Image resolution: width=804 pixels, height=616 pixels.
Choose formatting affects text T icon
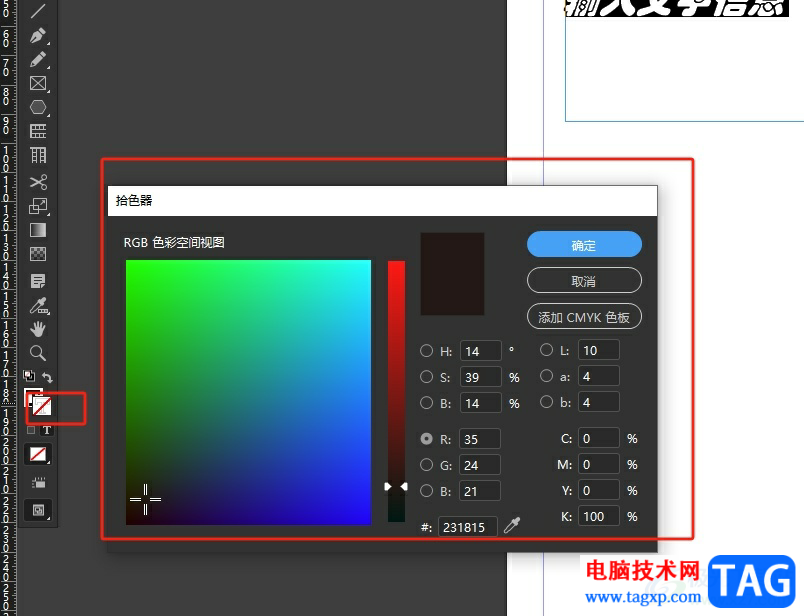tap(47, 430)
